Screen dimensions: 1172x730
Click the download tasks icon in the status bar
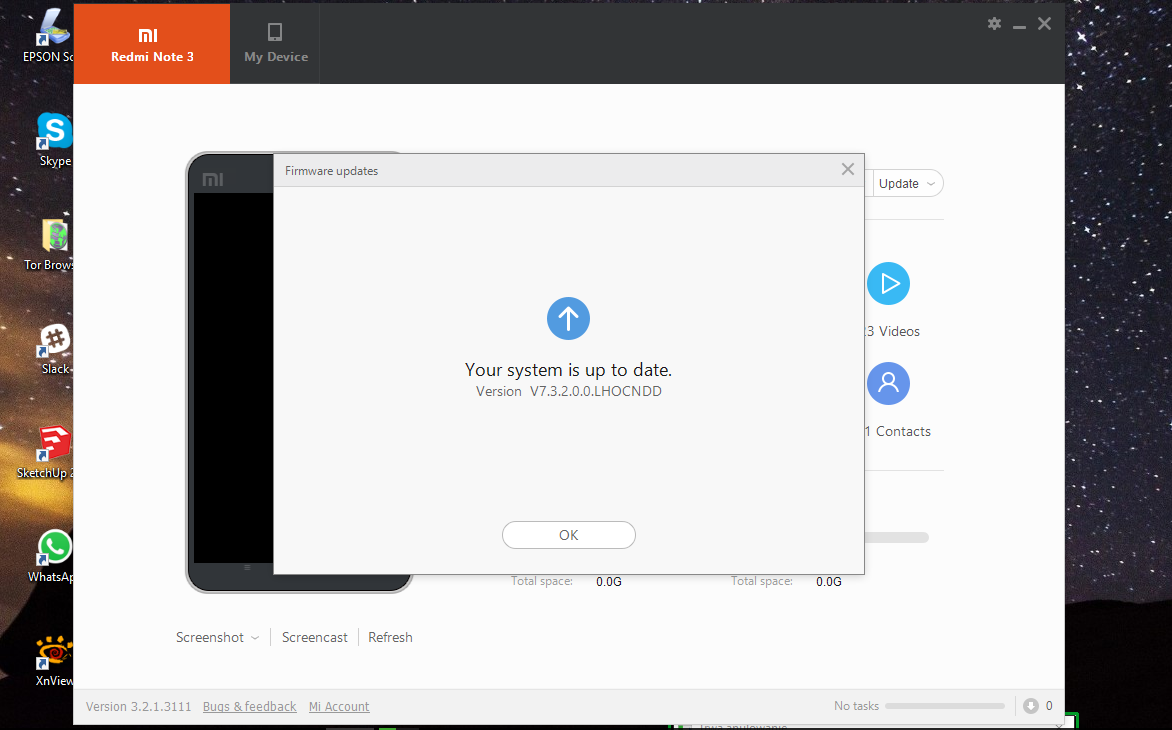[1031, 706]
